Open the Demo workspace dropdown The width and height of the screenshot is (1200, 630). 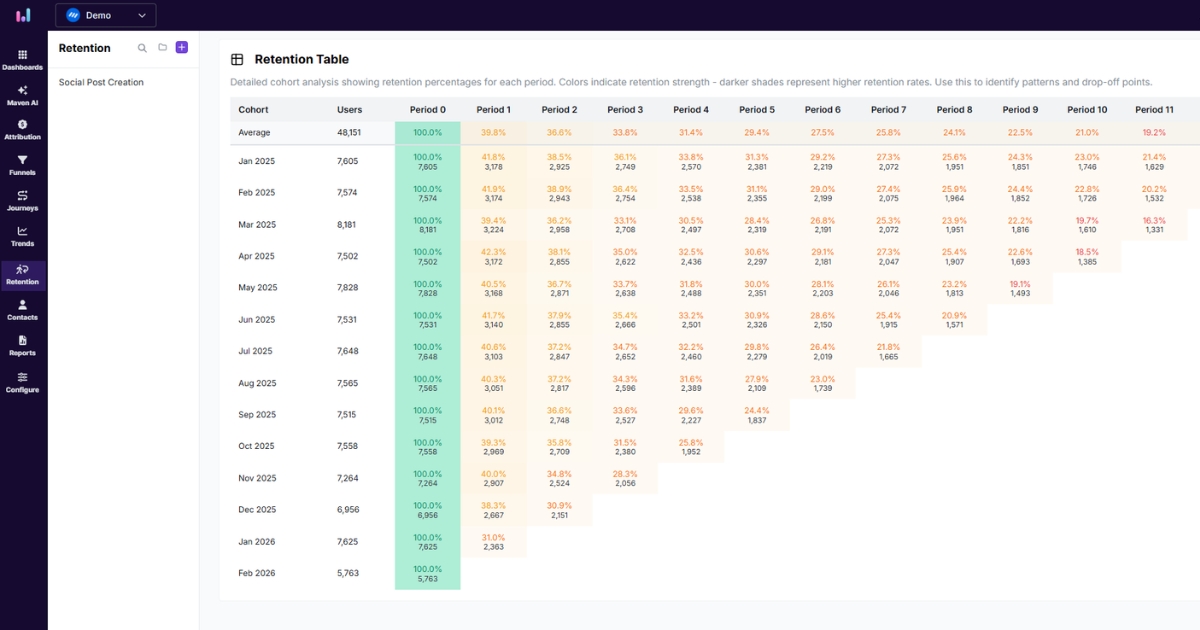[x=105, y=15]
